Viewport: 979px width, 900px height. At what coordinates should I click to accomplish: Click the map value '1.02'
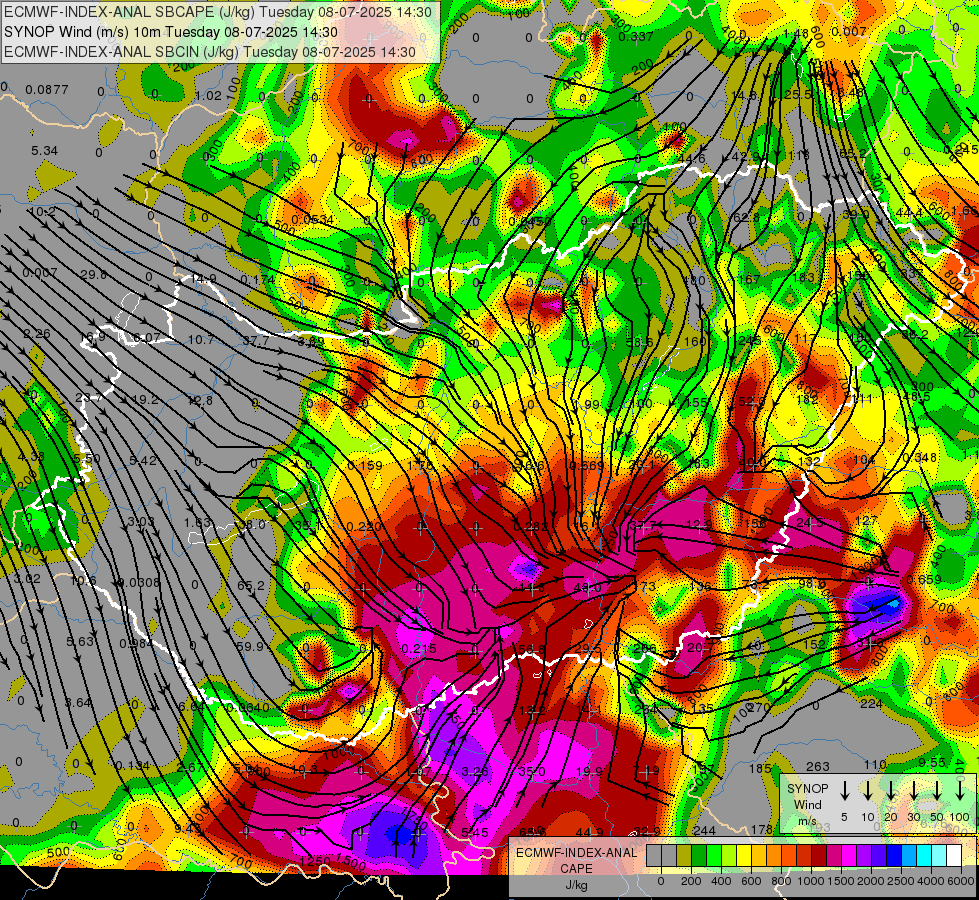[x=209, y=96]
